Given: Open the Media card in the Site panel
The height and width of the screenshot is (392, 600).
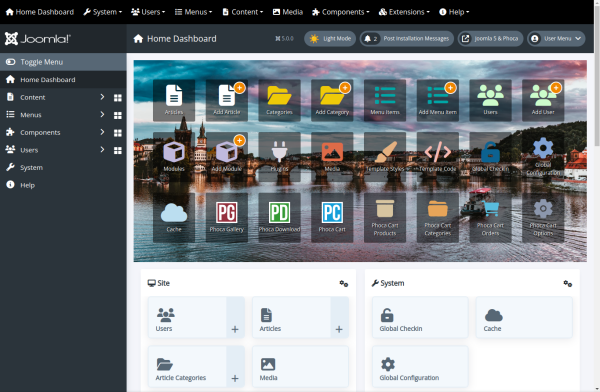Looking at the screenshot, I should [300, 366].
